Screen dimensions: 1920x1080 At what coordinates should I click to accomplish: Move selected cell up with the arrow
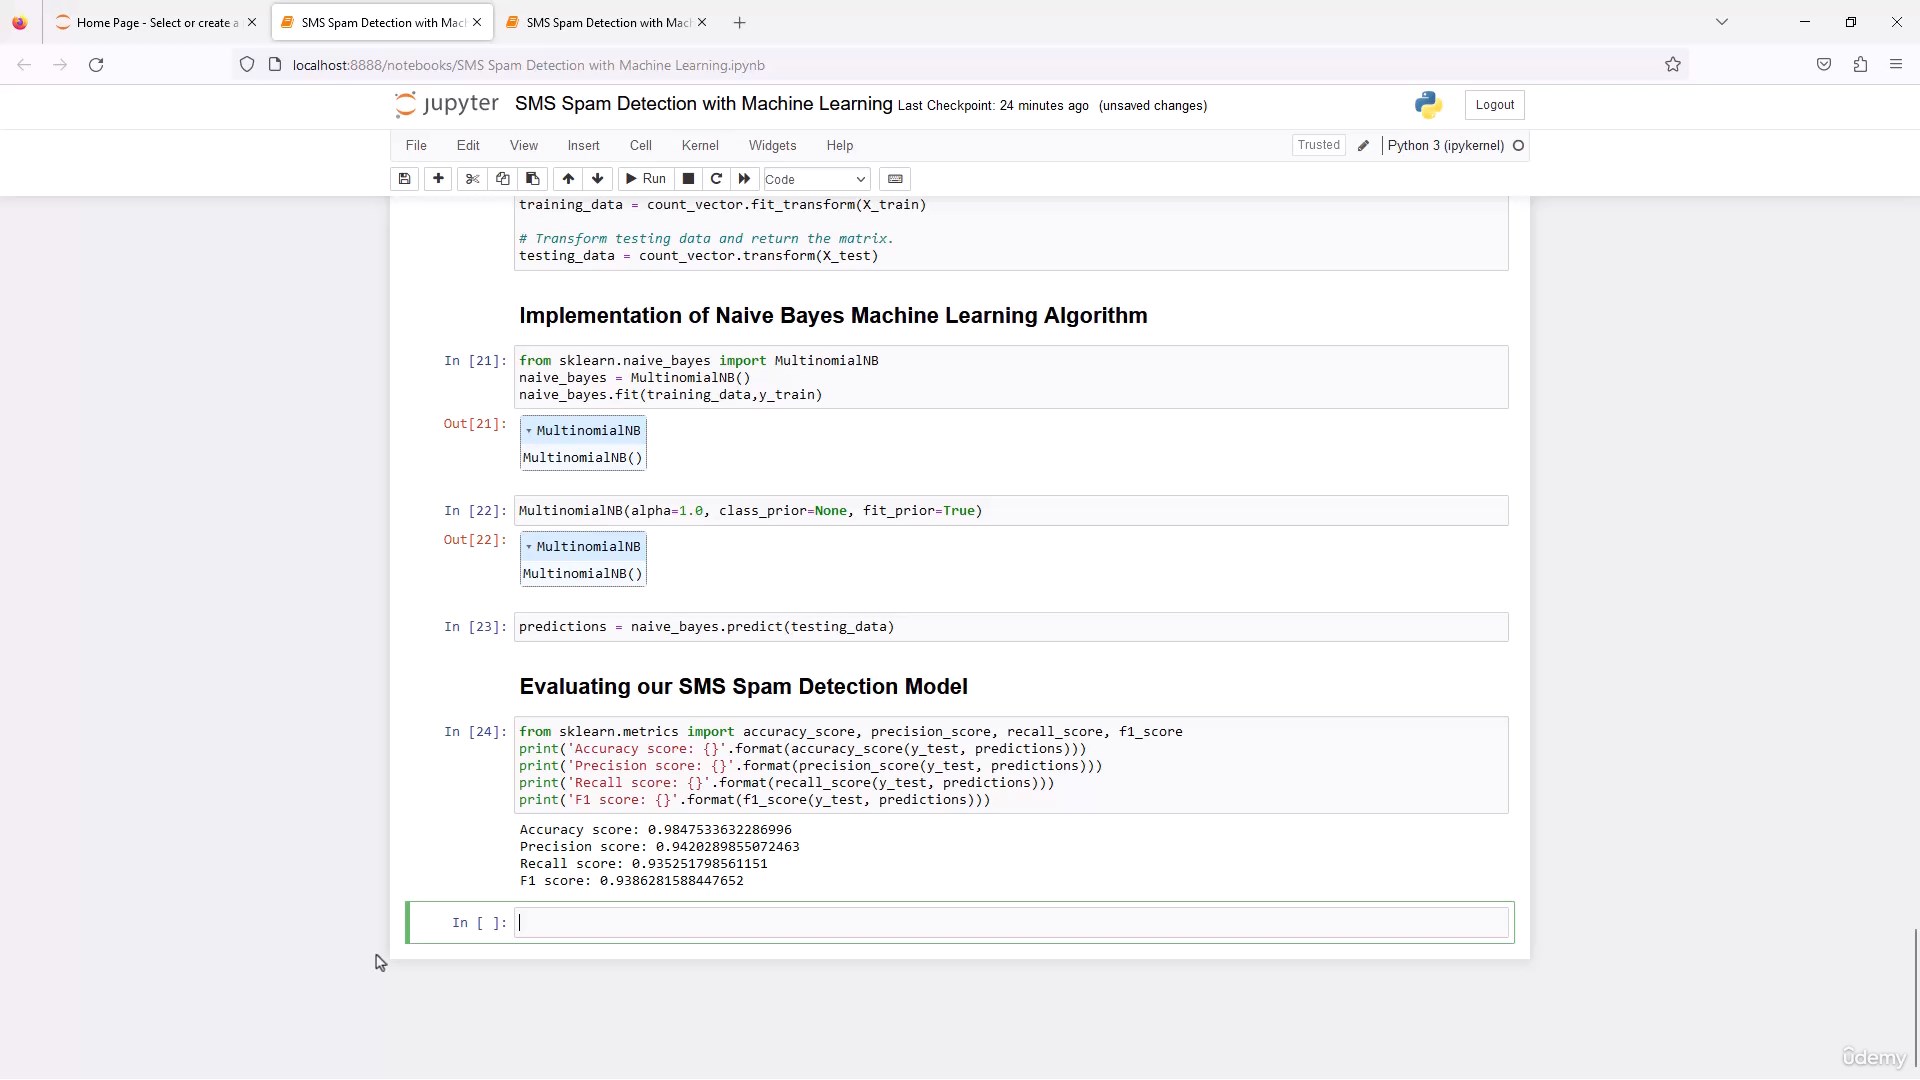click(x=568, y=179)
